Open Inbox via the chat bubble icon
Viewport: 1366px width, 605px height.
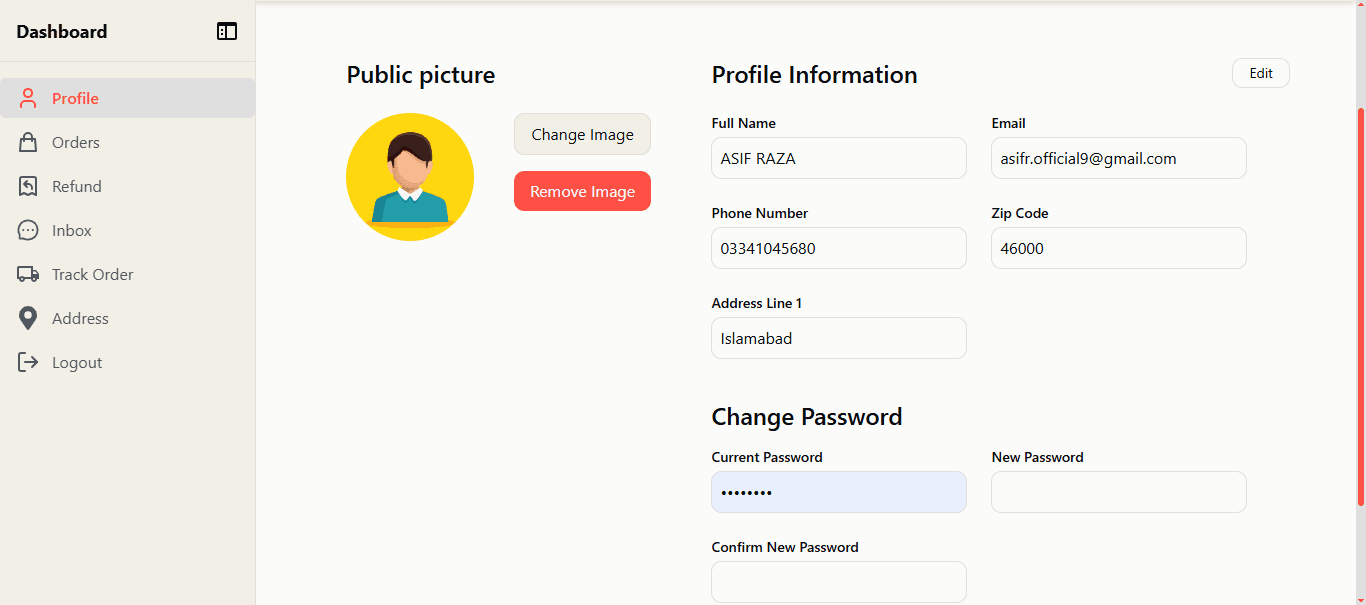27,229
